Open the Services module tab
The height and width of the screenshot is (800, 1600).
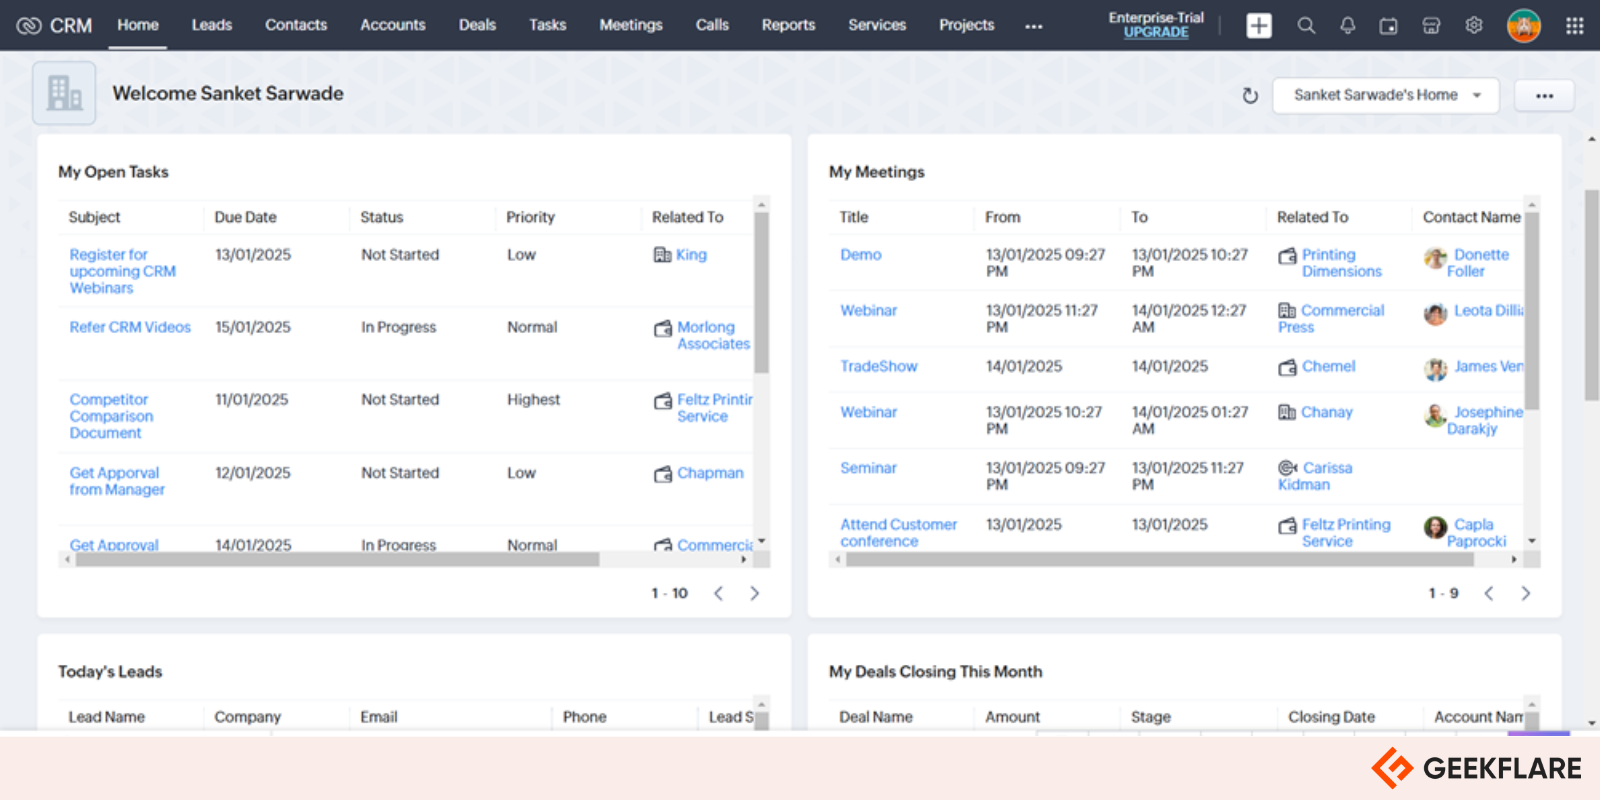pyautogui.click(x=877, y=25)
